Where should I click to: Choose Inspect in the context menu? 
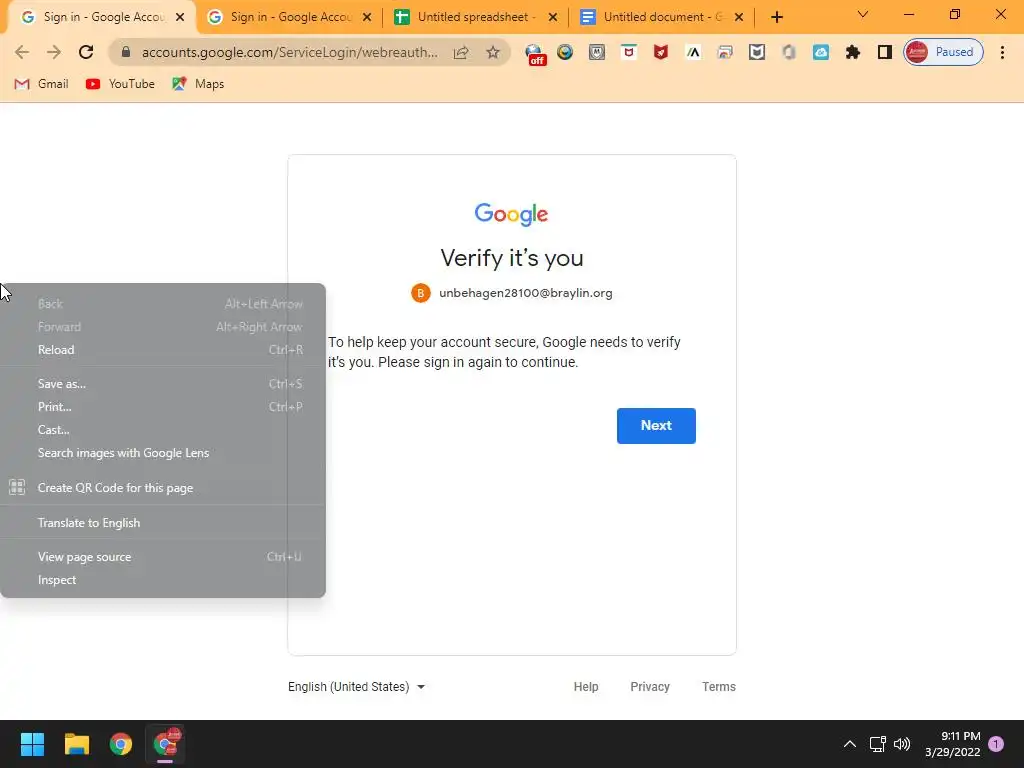(163, 580)
